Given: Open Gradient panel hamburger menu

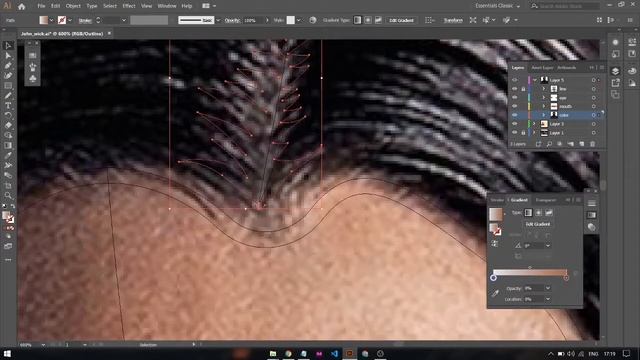Looking at the screenshot, I should click(578, 200).
